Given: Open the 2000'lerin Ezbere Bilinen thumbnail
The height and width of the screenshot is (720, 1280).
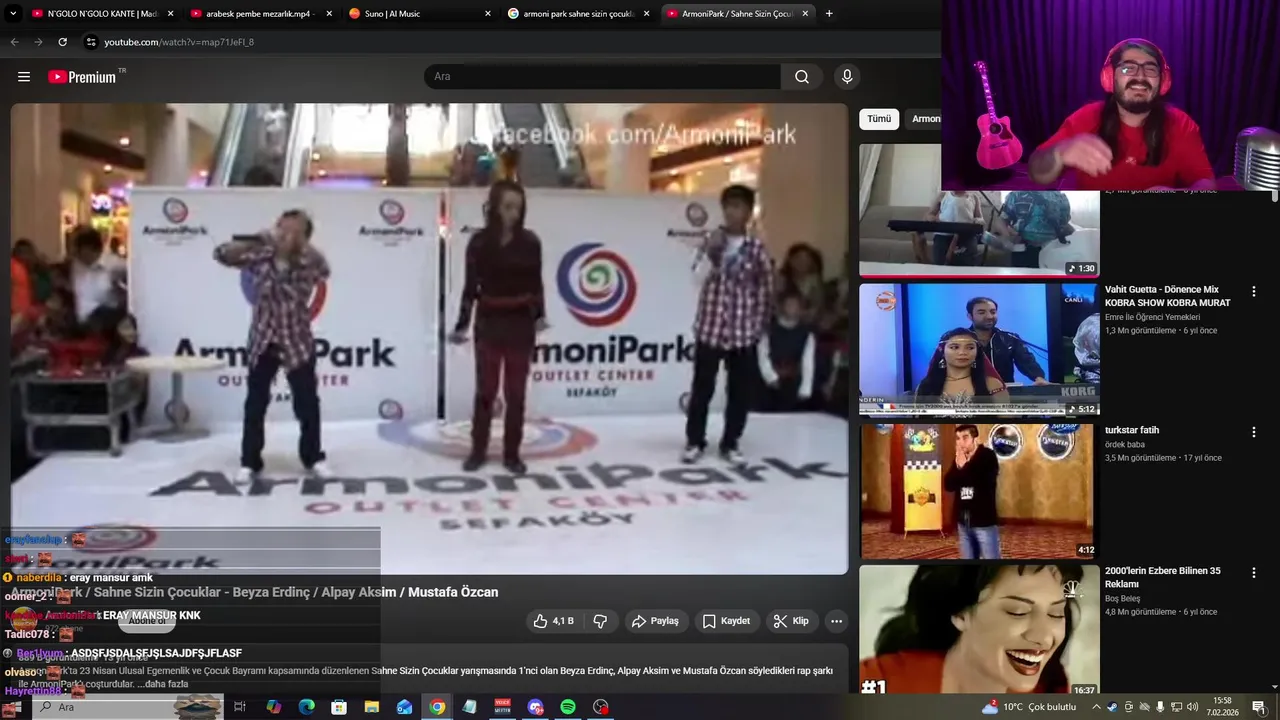Looking at the screenshot, I should click(978, 631).
